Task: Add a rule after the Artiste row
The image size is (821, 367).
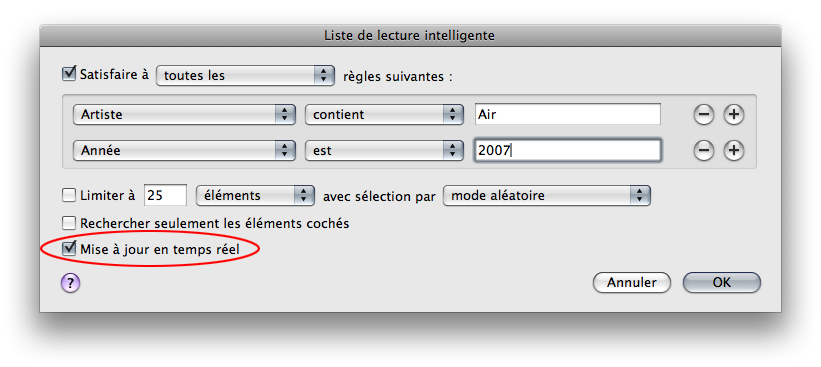Action: 734,115
